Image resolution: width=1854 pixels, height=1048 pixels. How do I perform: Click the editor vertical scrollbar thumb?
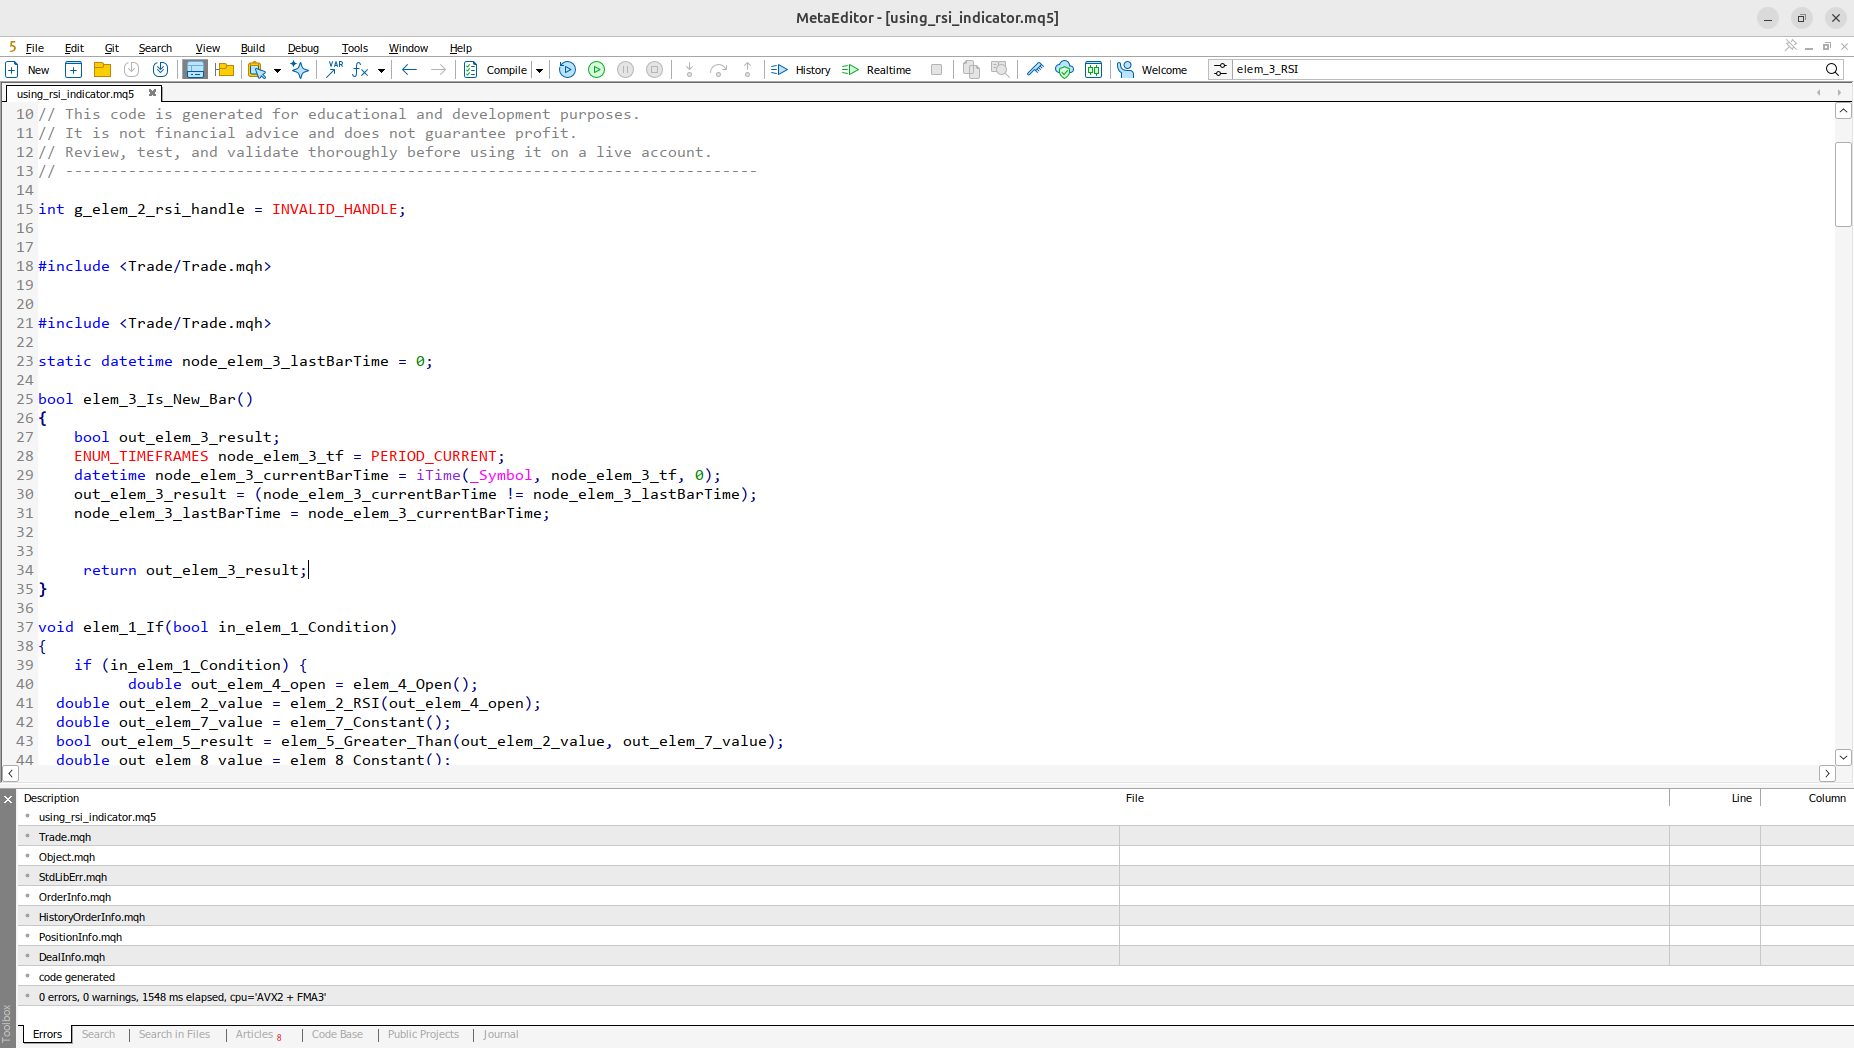click(1843, 184)
